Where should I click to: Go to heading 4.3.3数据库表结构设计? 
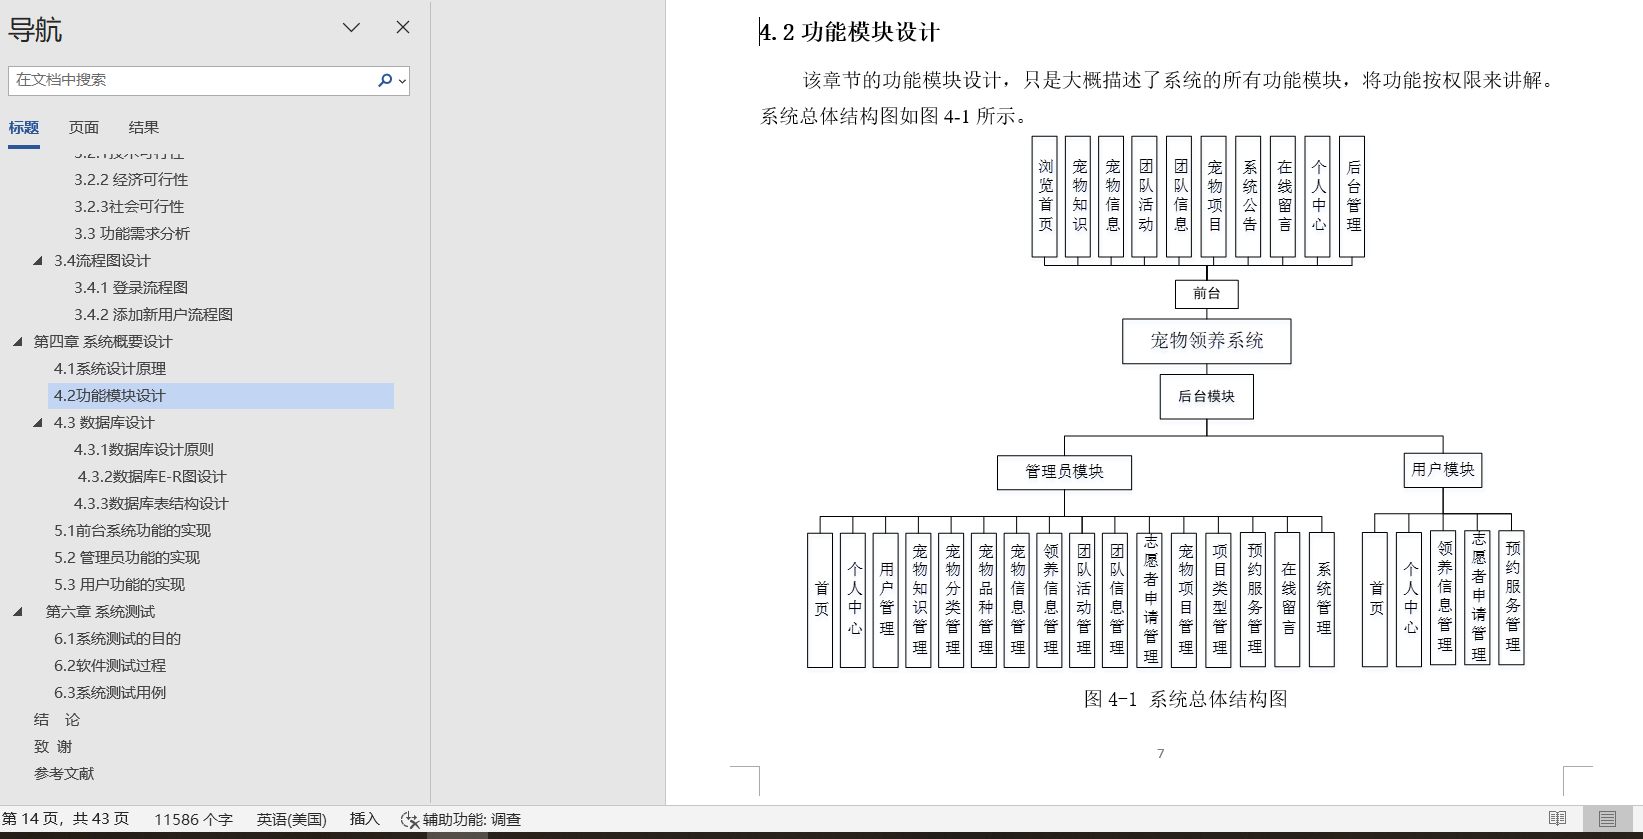point(151,503)
